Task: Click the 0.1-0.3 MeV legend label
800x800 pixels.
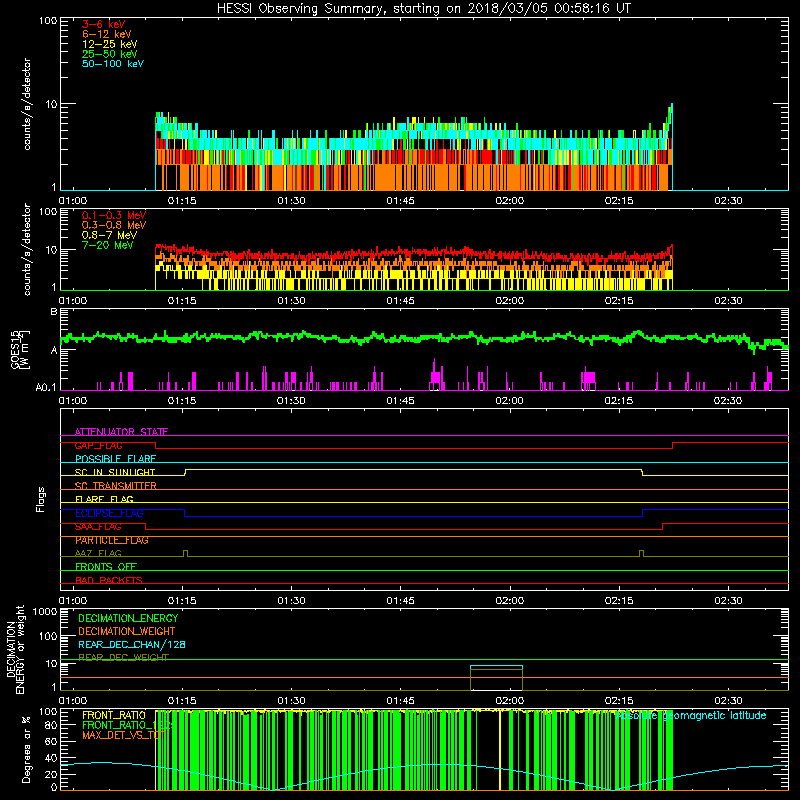Action: [114, 215]
